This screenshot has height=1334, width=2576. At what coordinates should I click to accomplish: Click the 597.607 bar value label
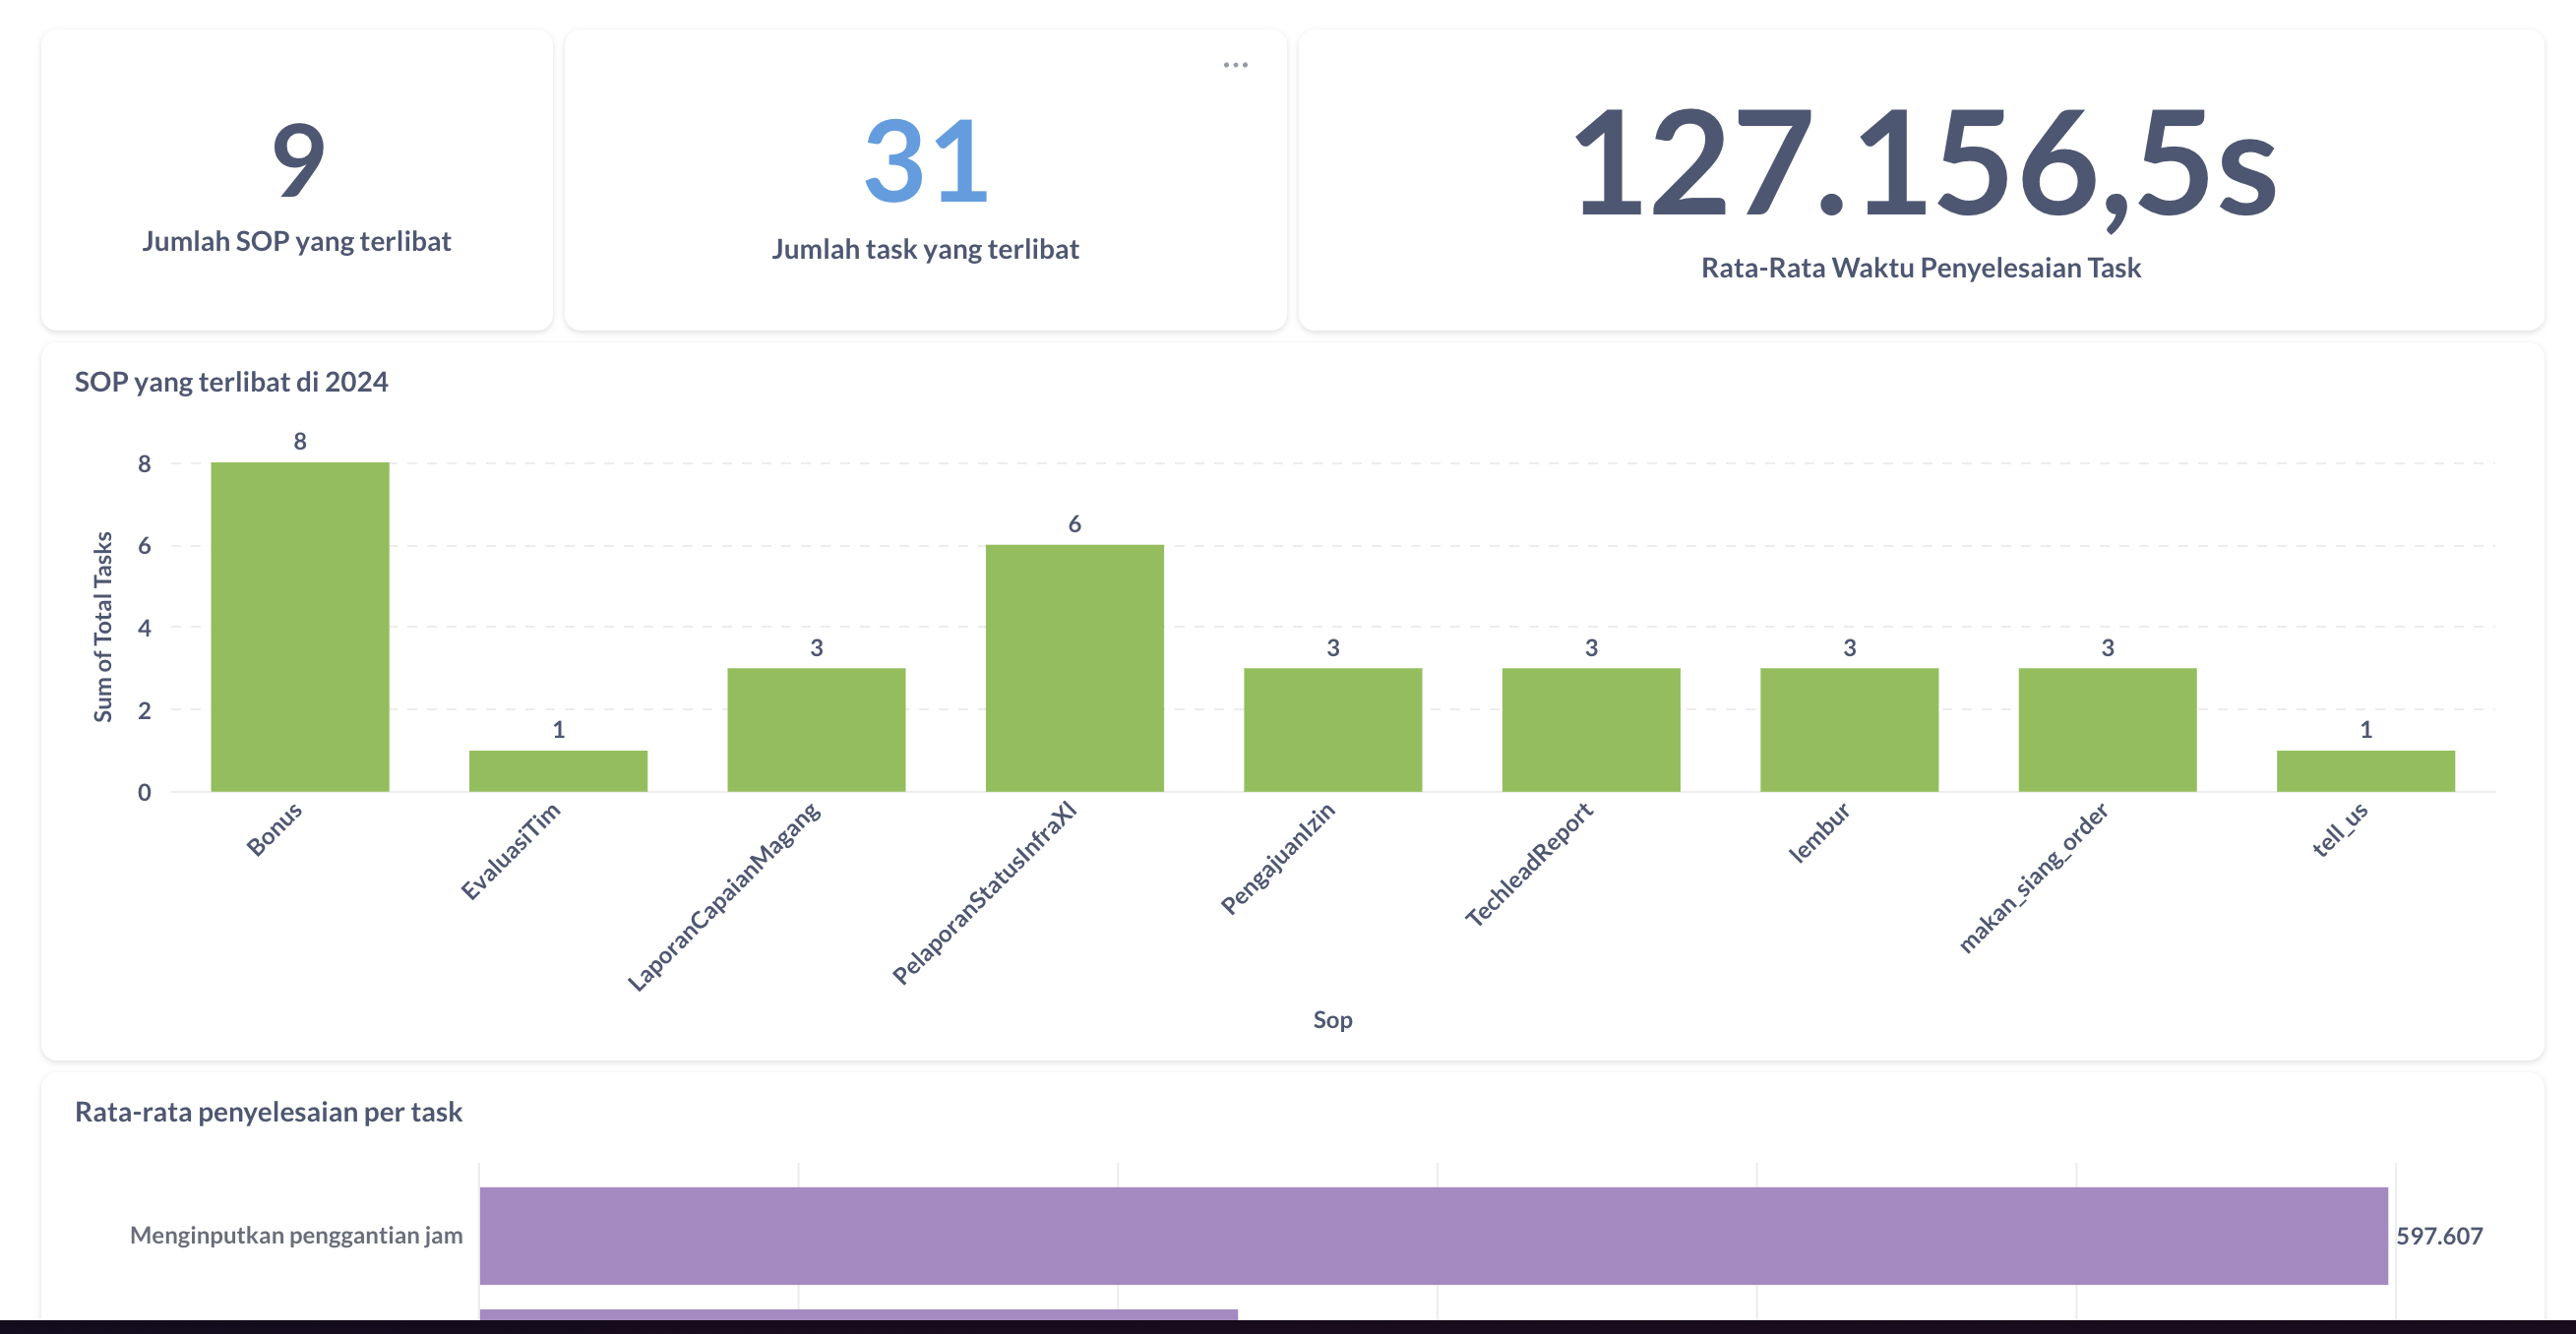click(2438, 1236)
